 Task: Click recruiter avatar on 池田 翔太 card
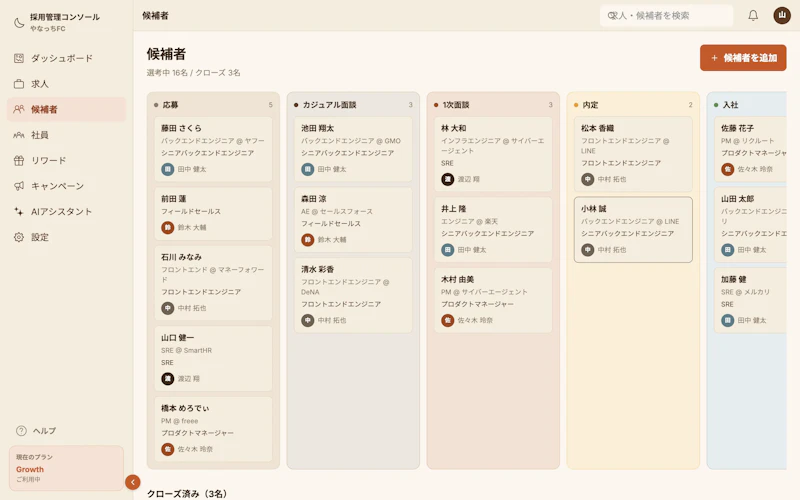pos(308,169)
